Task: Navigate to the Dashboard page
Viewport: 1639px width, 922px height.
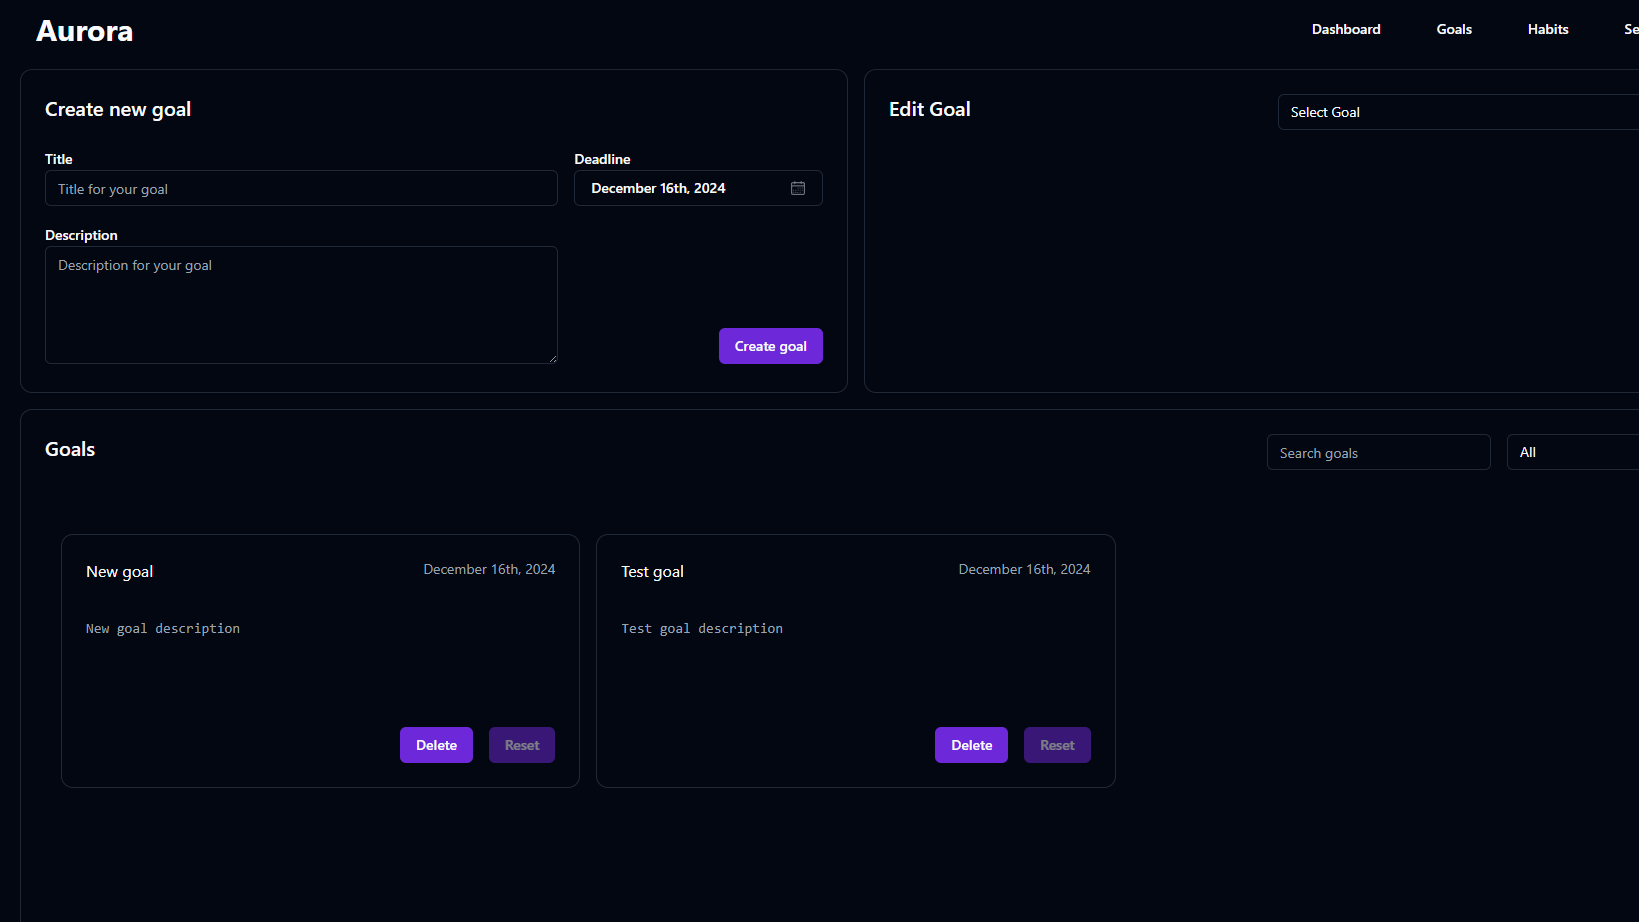Action: 1345,29
